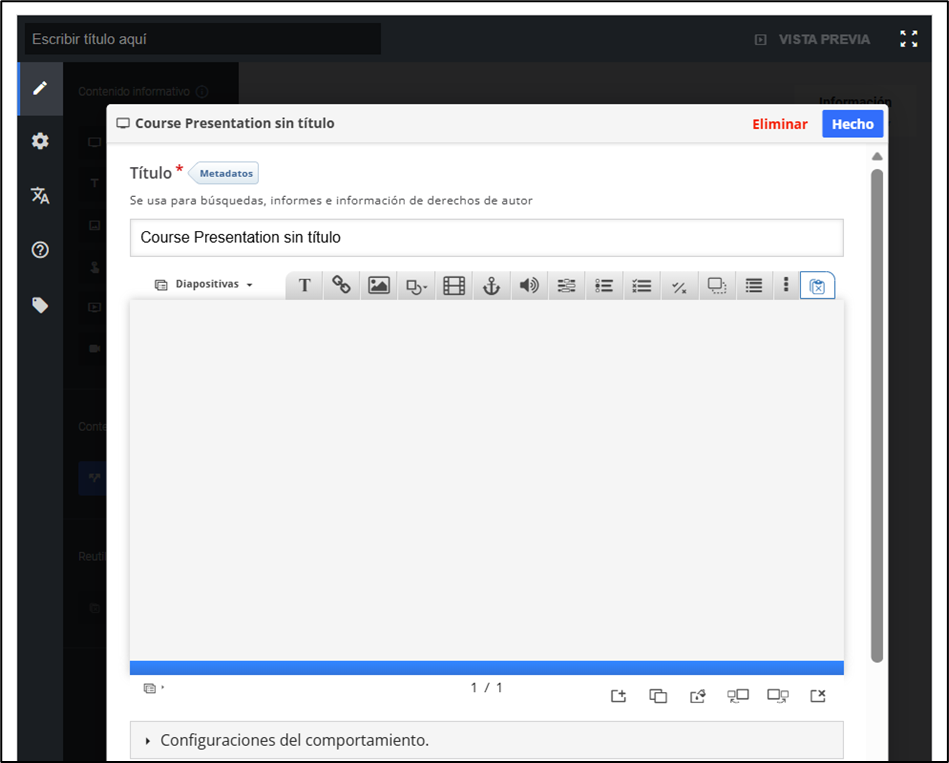The width and height of the screenshot is (949, 763).
Task: Select the Text tool in slide toolbar
Action: click(x=304, y=286)
